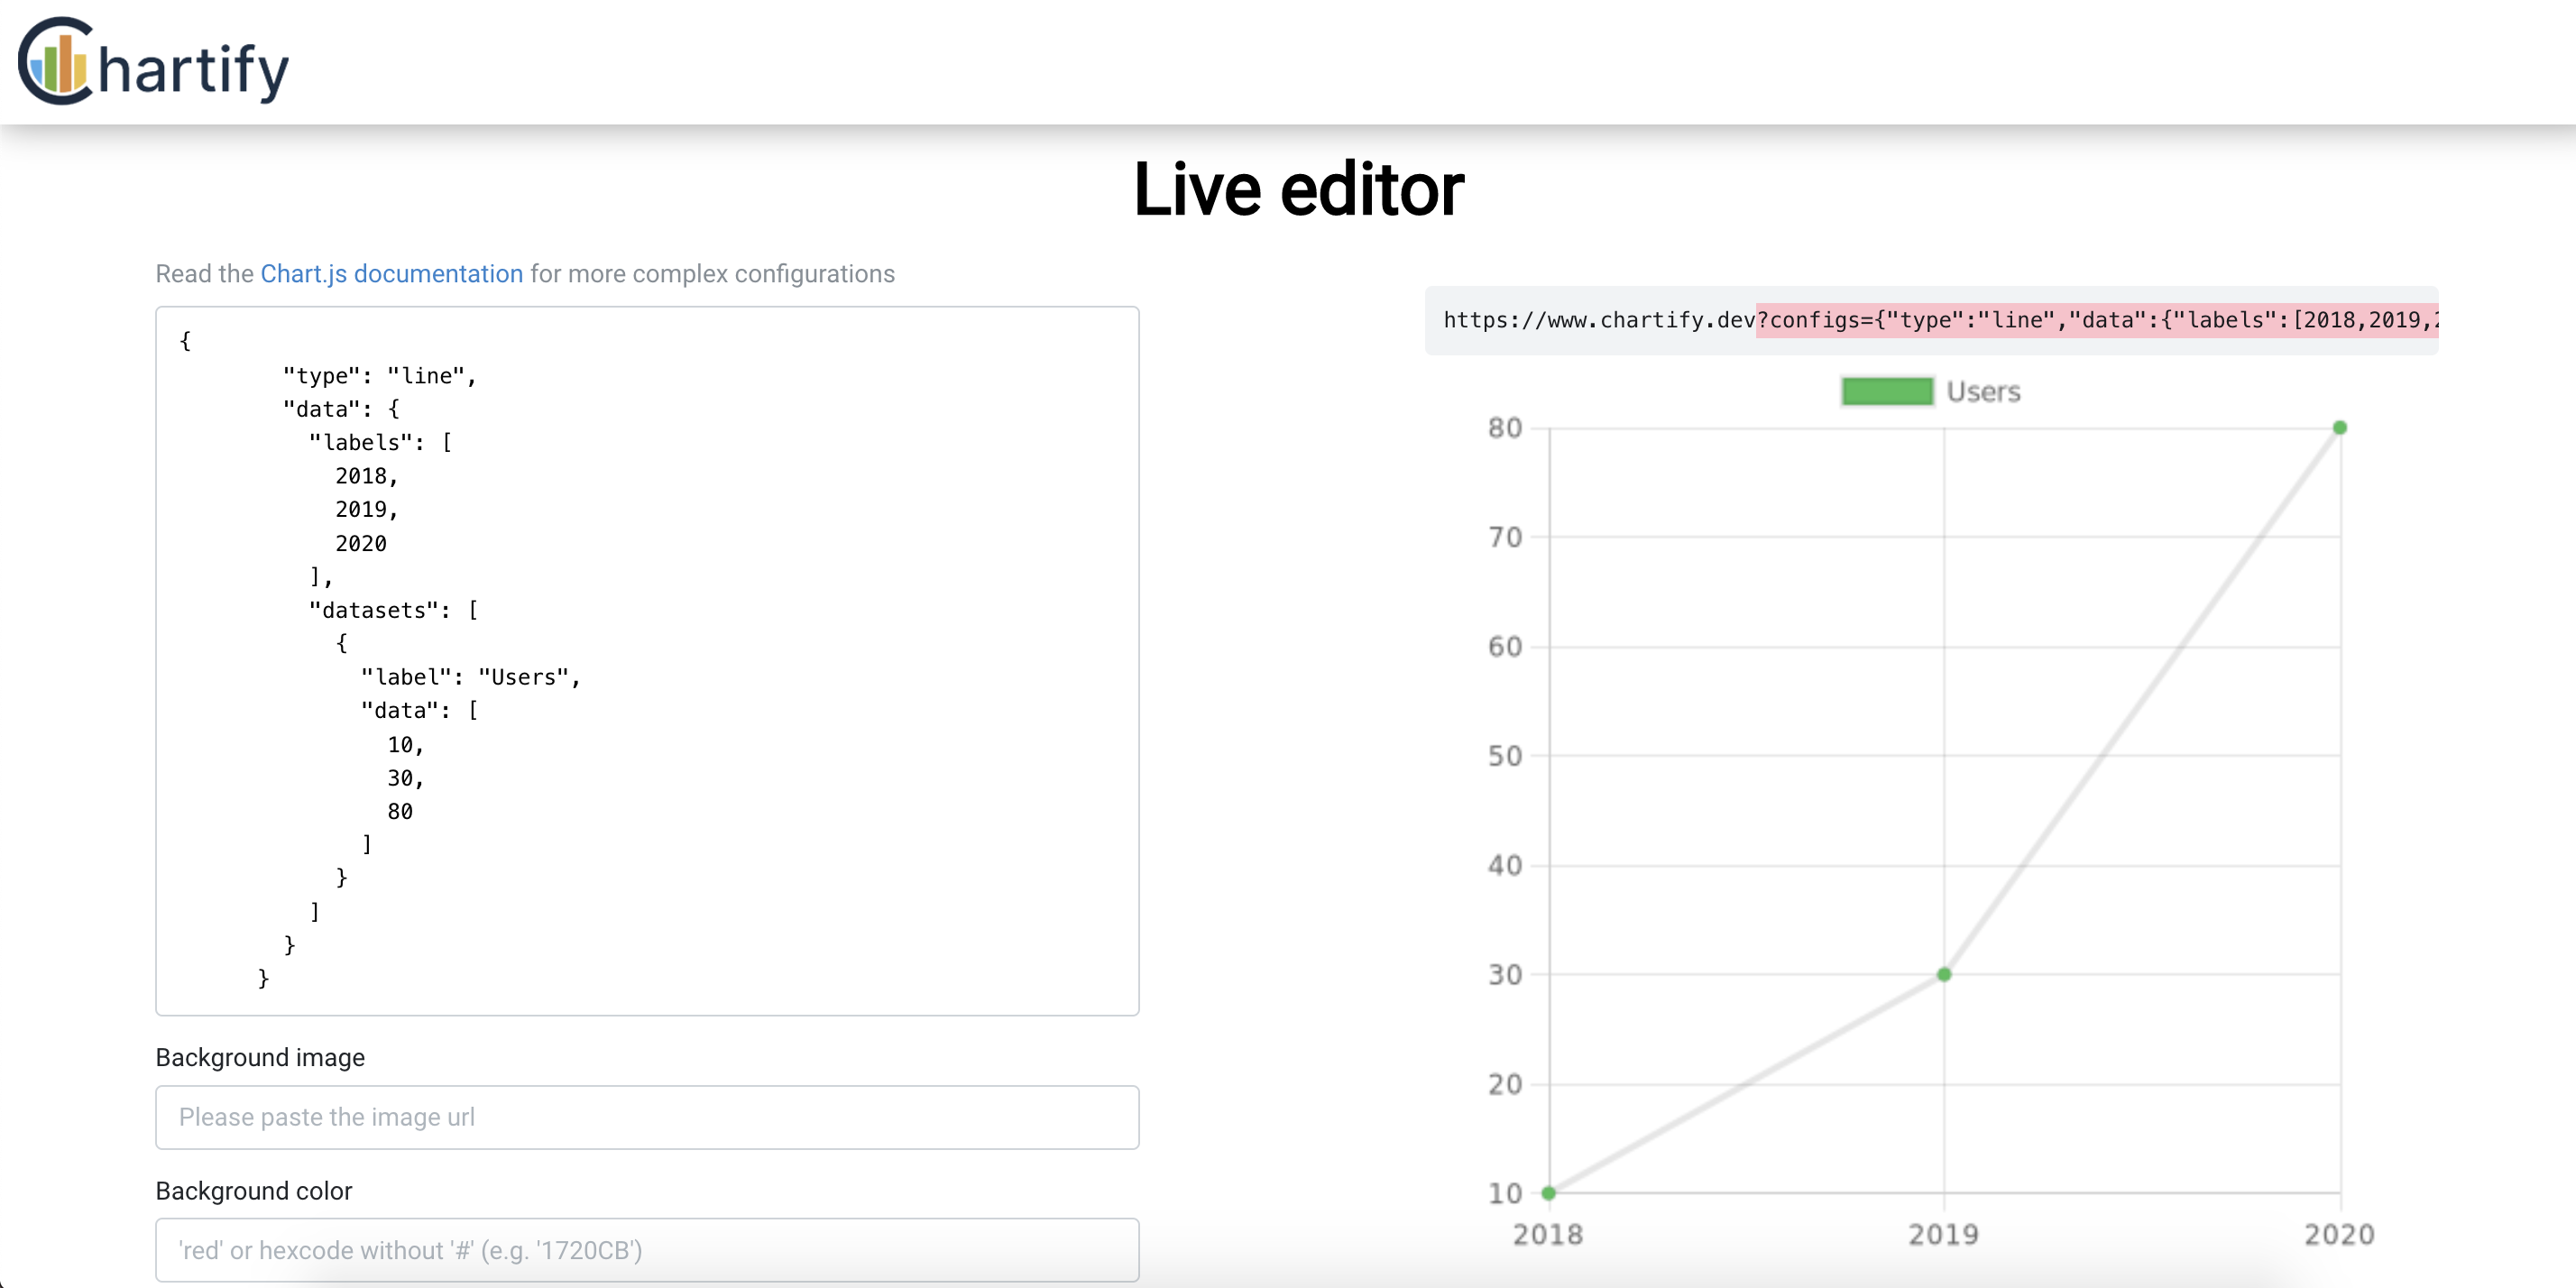Open the Chart.js documentation link
The height and width of the screenshot is (1288, 2576).
[x=391, y=274]
